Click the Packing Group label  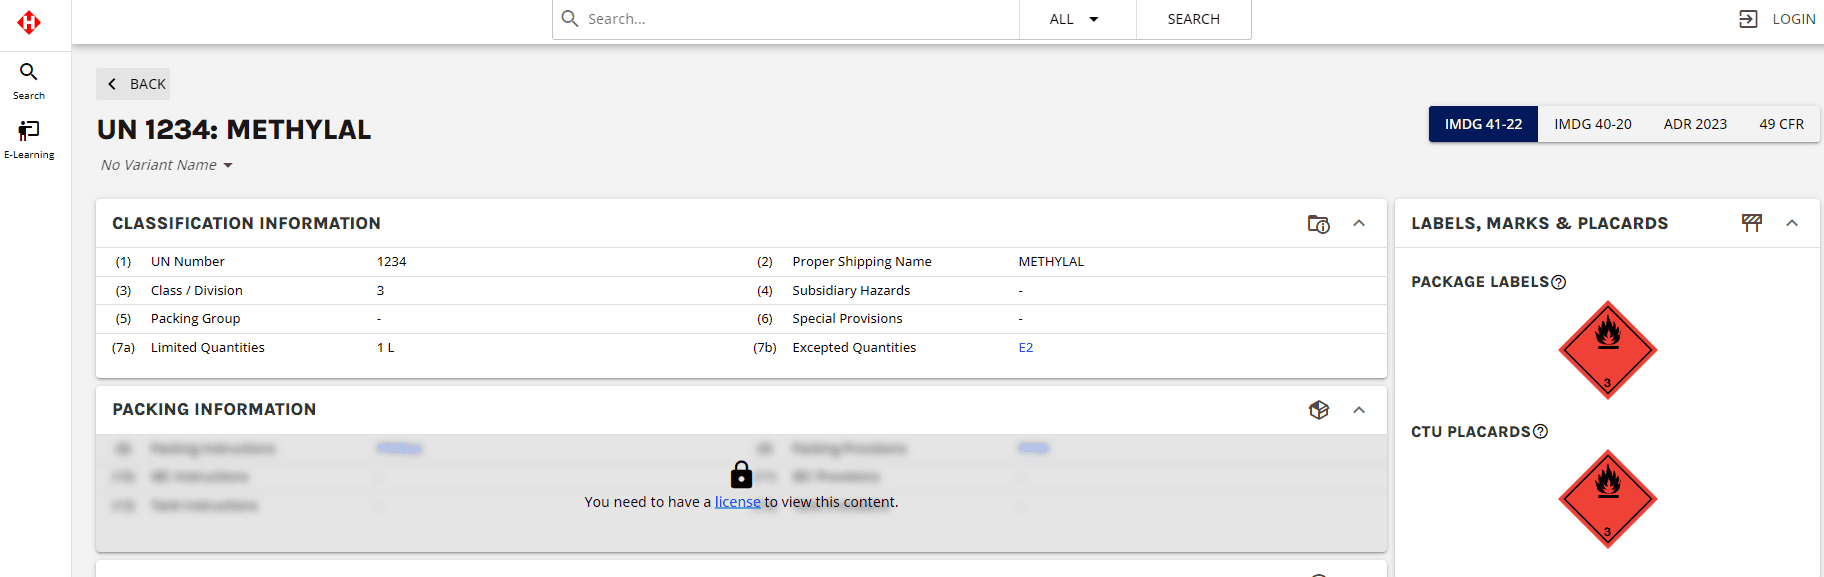pyautogui.click(x=195, y=319)
